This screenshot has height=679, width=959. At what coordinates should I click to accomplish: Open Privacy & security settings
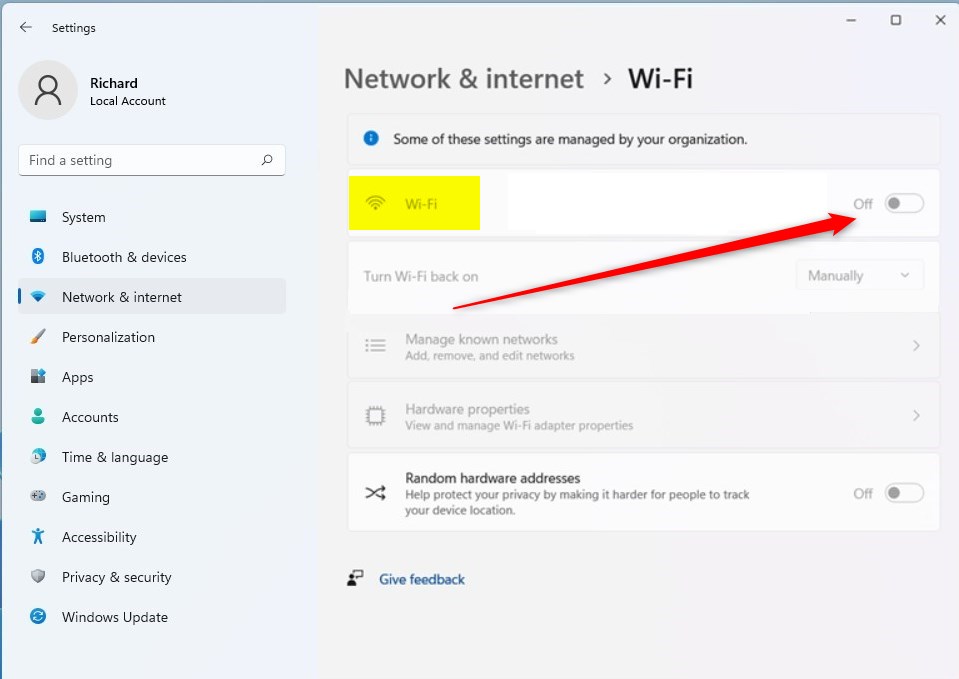[116, 577]
